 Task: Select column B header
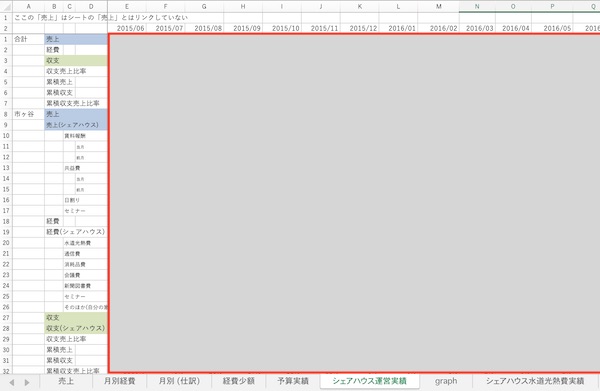(x=54, y=7)
